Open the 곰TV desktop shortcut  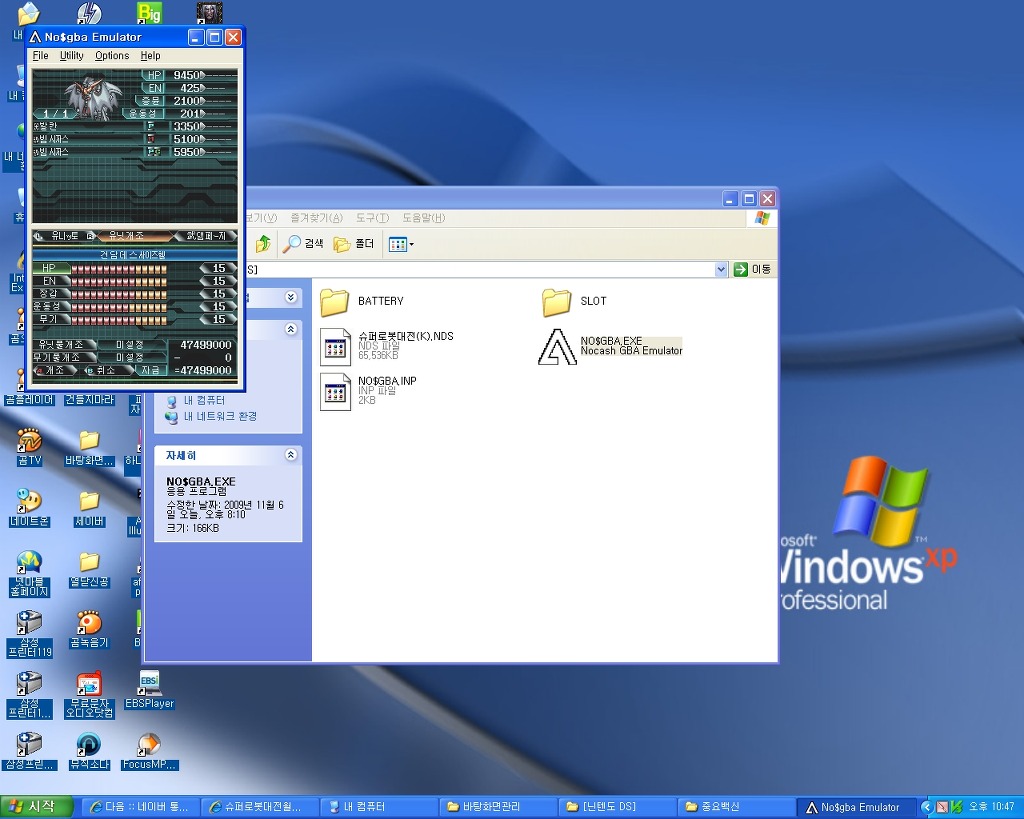click(29, 447)
